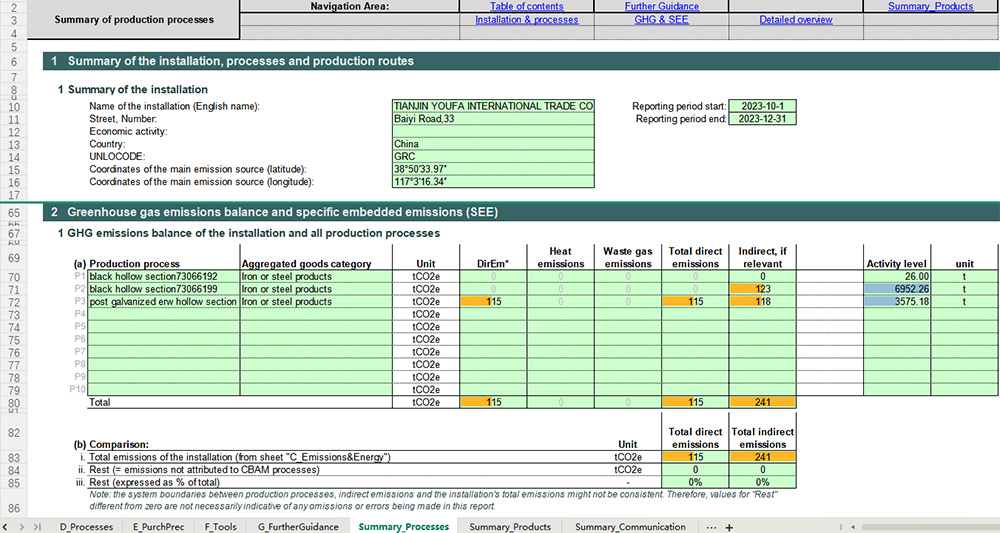Select the activity level cell showing 6952.26

point(897,289)
